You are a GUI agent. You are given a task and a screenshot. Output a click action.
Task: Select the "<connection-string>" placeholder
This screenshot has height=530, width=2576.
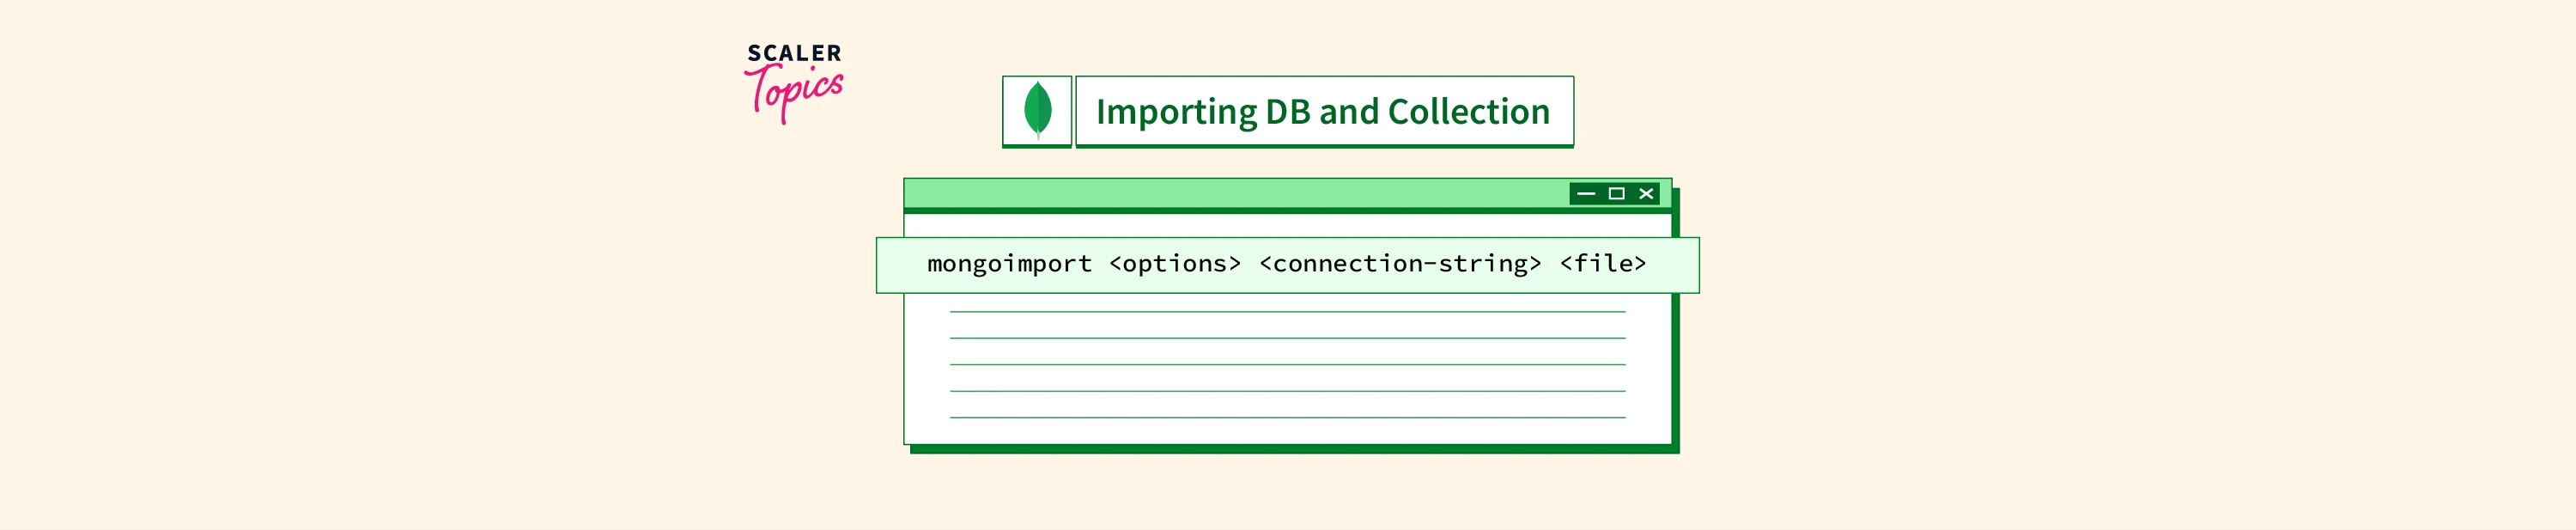pyautogui.click(x=1400, y=264)
